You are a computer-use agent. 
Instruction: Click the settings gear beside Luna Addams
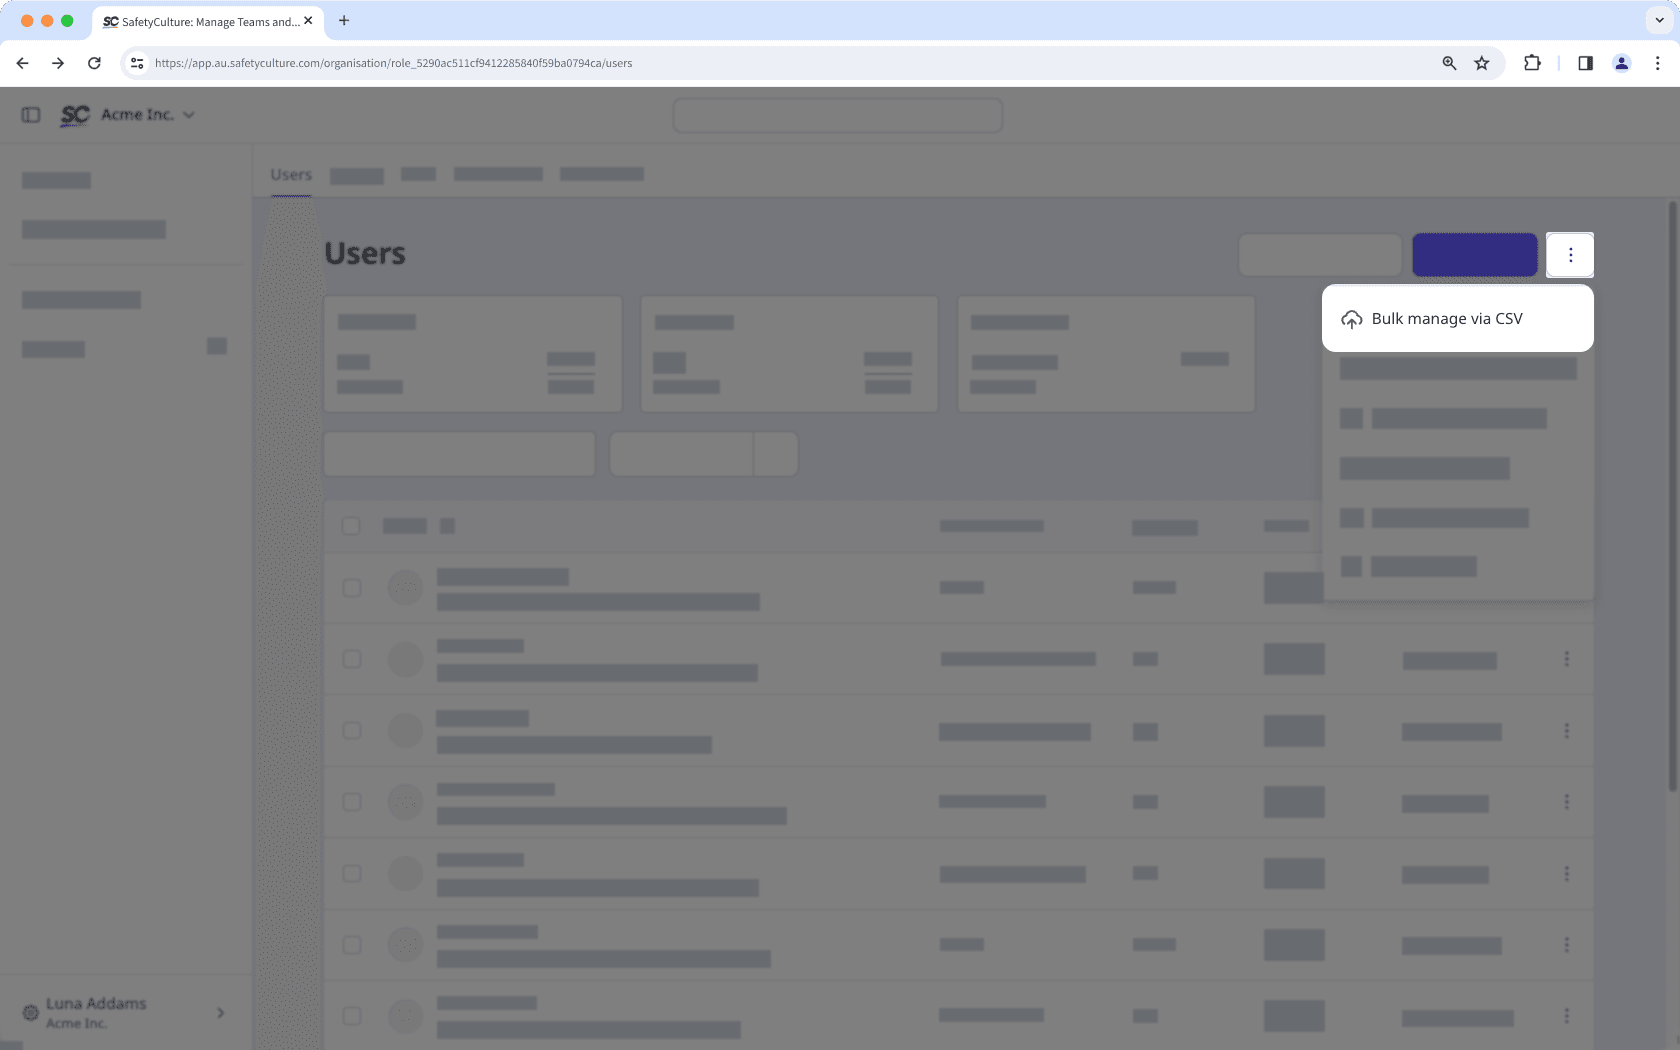click(x=30, y=1013)
